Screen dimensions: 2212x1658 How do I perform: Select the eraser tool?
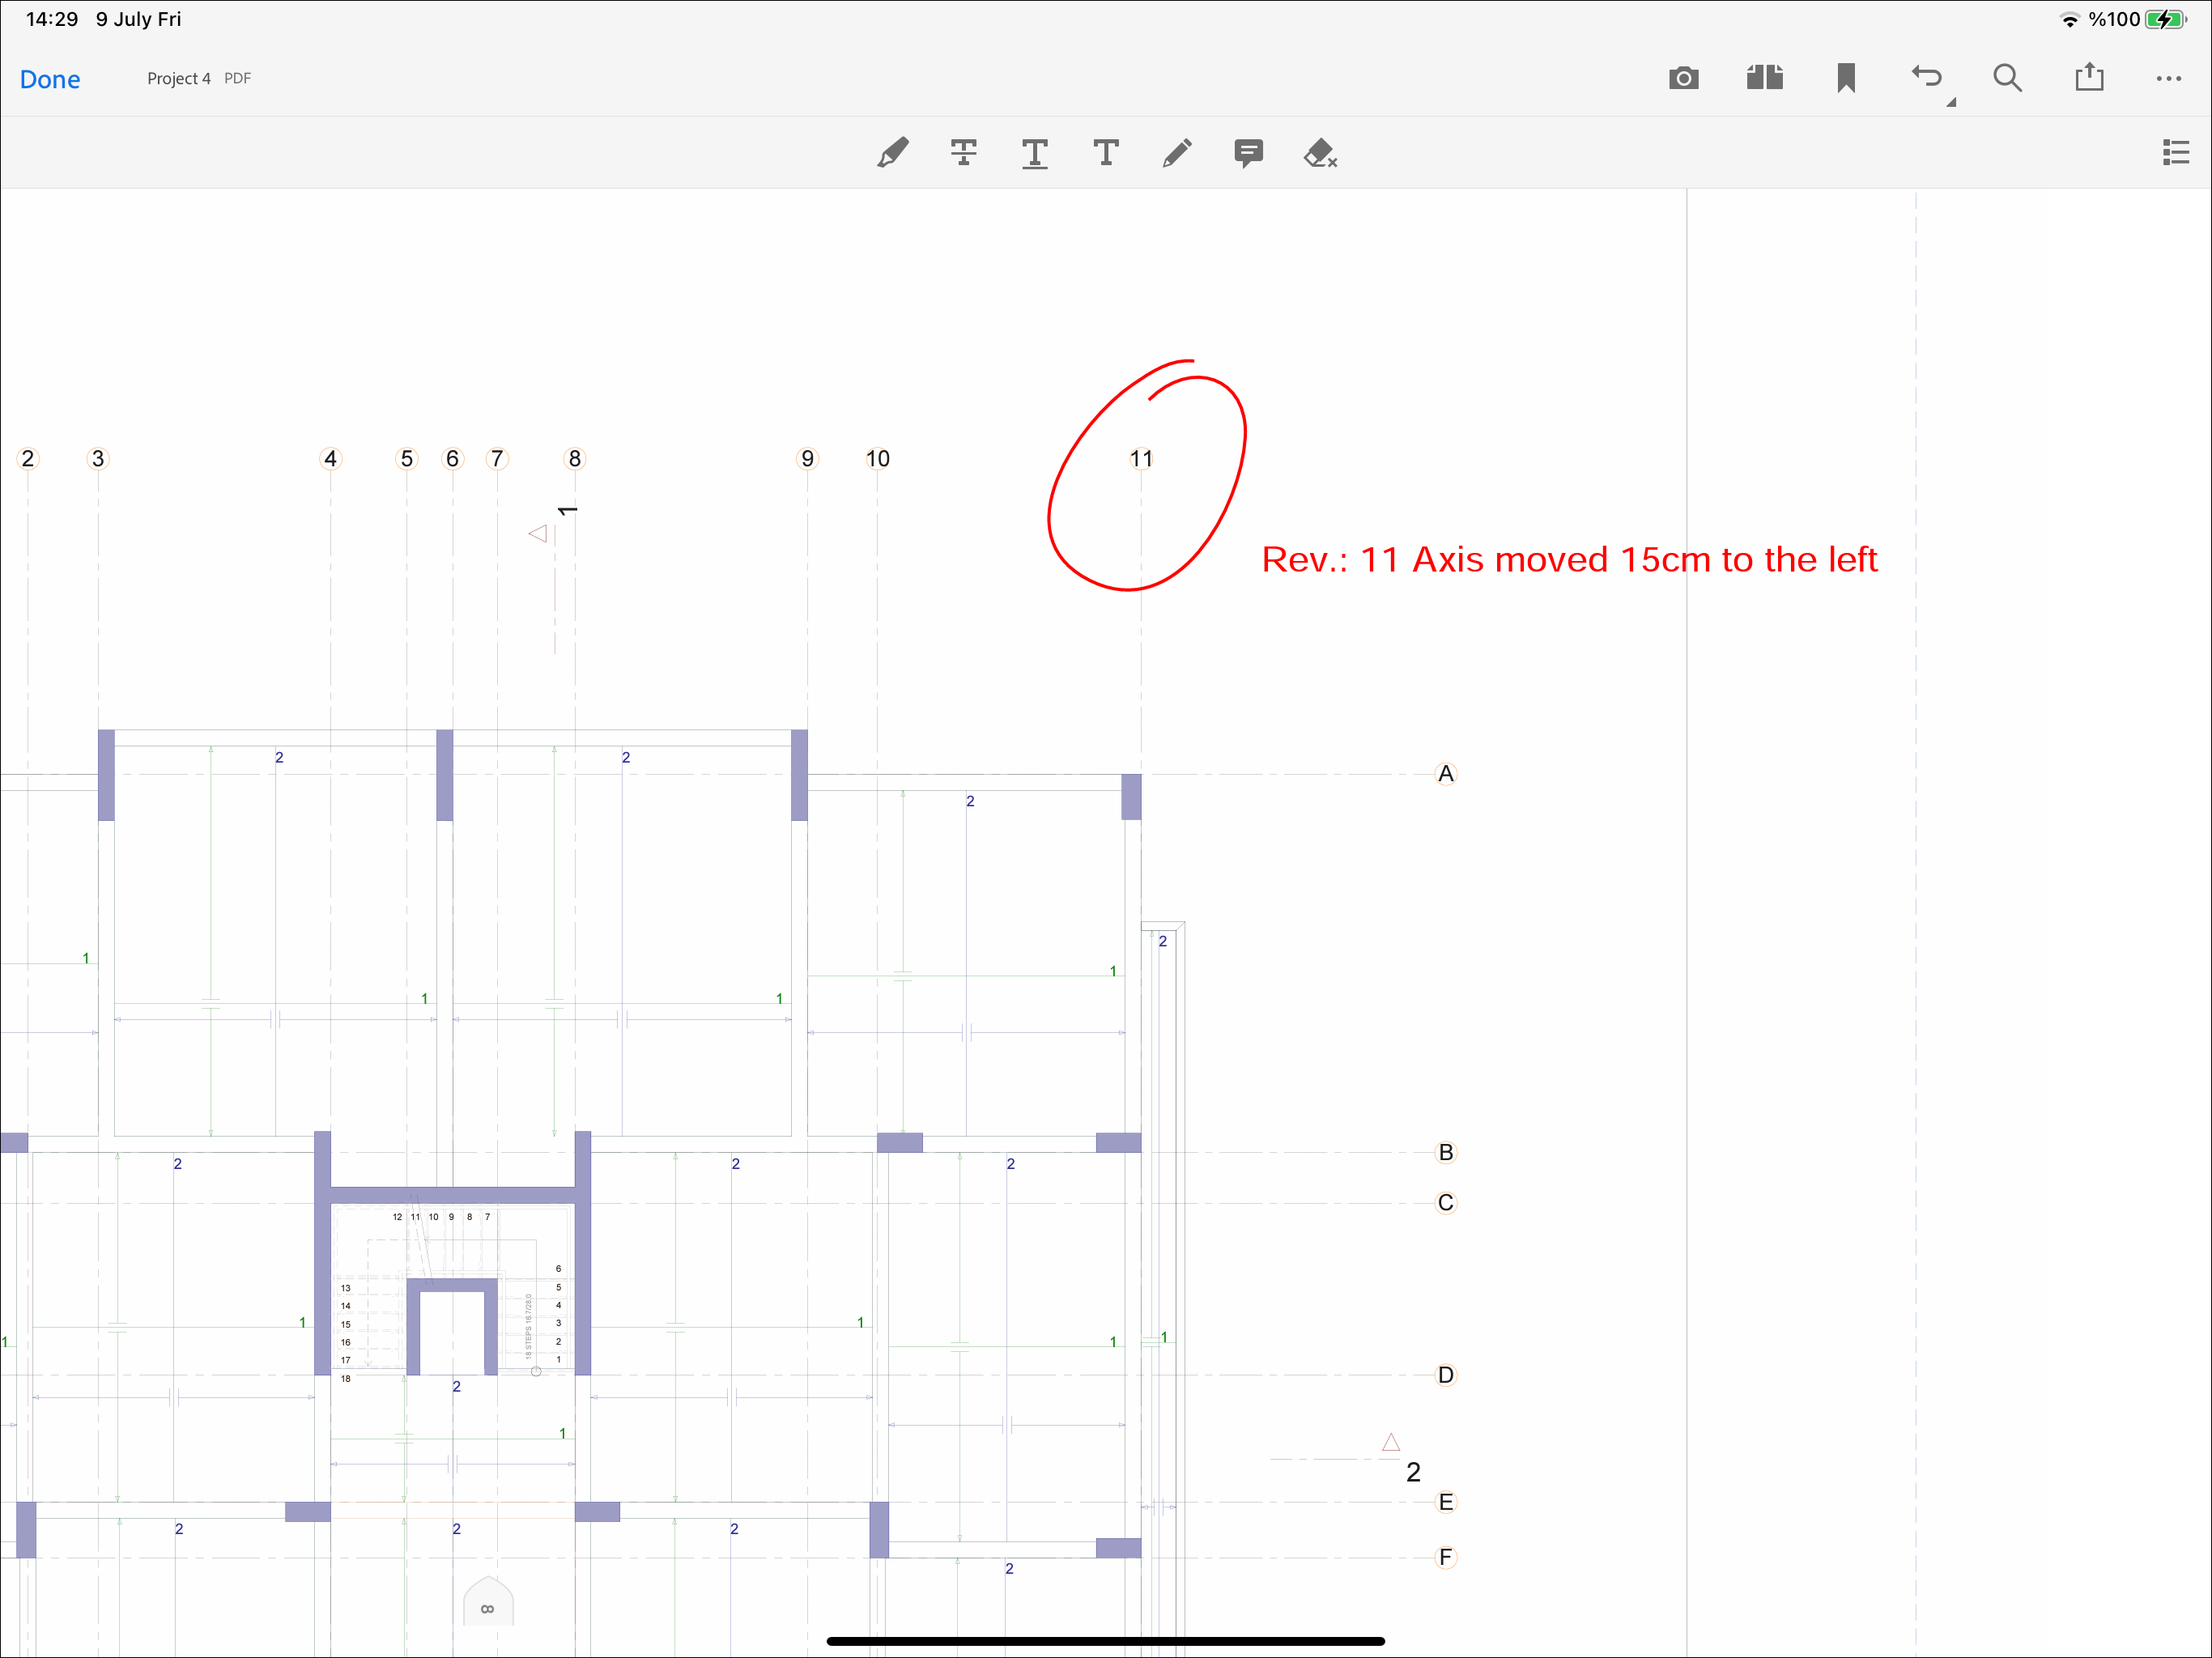click(x=1320, y=153)
